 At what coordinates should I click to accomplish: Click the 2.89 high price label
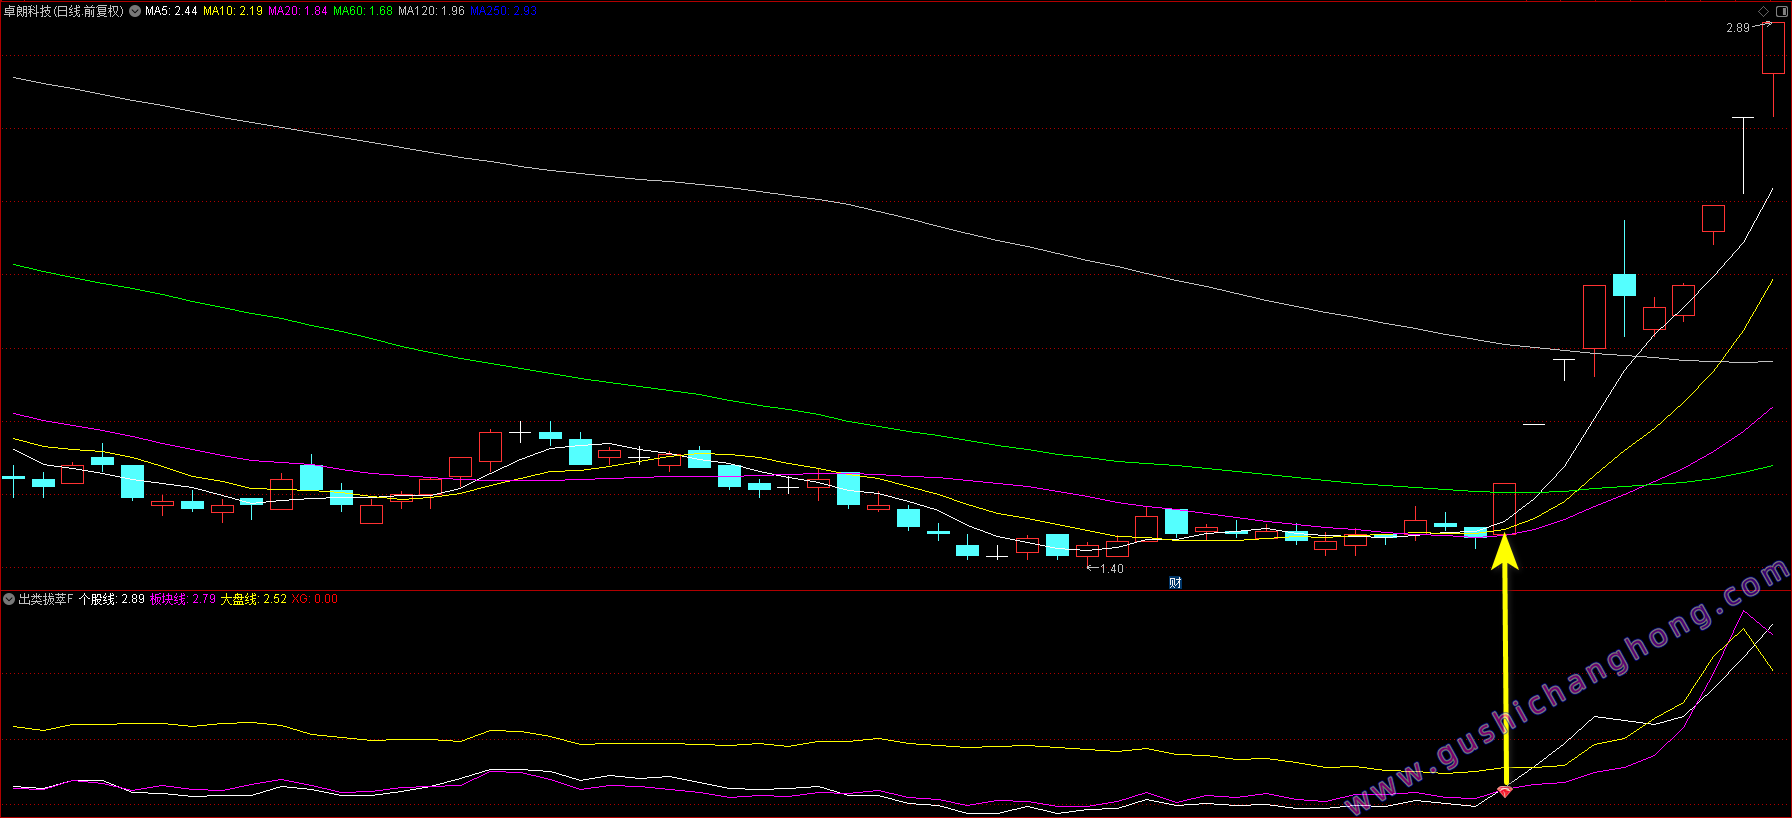[x=1738, y=28]
